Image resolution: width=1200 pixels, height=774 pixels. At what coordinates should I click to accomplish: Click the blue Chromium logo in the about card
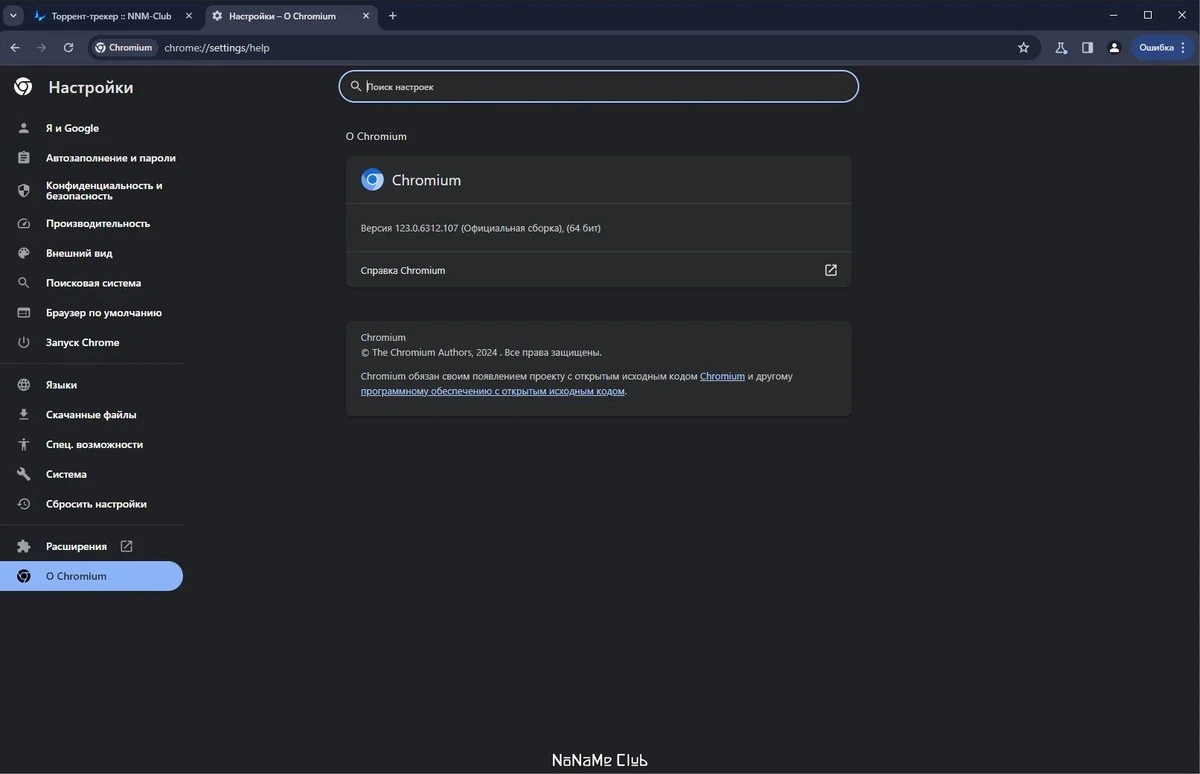(372, 180)
